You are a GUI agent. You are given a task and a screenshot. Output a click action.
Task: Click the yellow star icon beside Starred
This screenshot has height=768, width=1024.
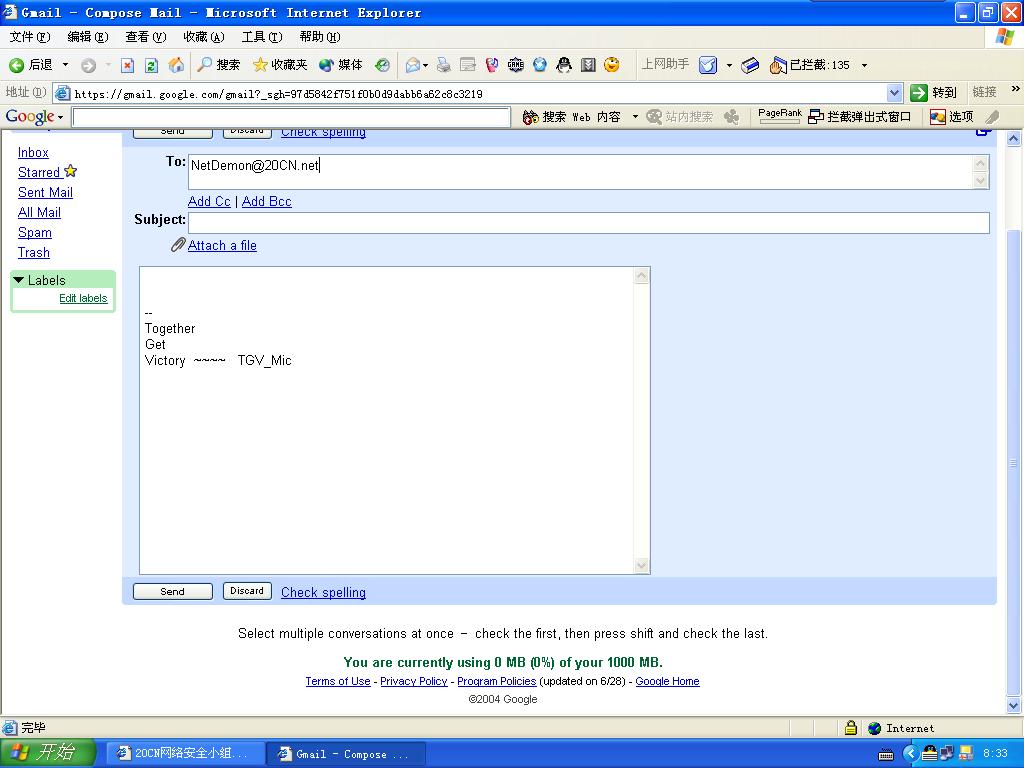point(71,171)
